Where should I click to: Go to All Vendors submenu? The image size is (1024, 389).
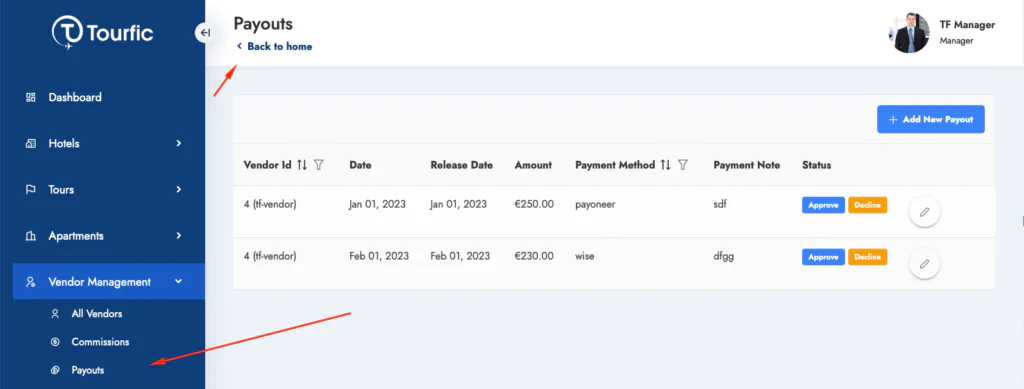[x=97, y=314]
